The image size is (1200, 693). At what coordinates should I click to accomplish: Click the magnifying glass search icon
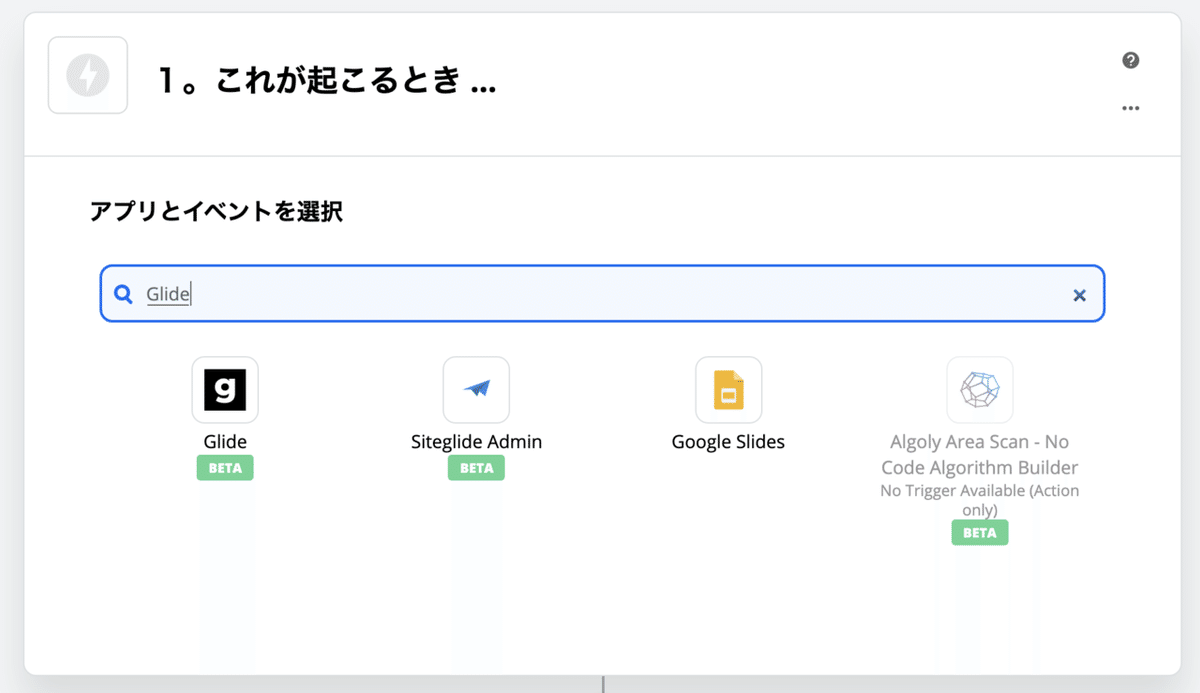coord(122,294)
